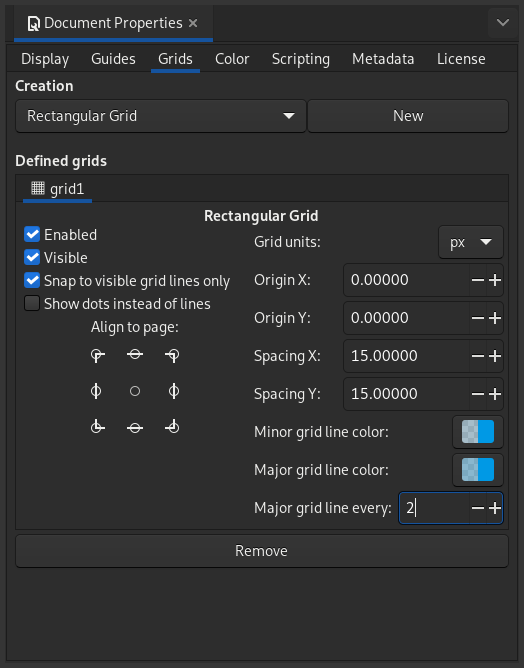This screenshot has height=668, width=524.
Task: Expand the panel chevron menu at top right
Action: pos(503,23)
